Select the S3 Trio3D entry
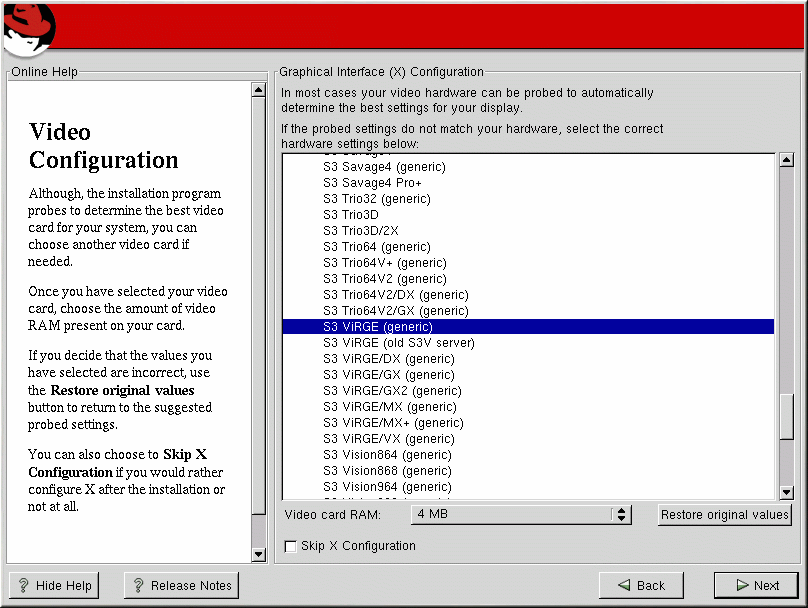Viewport: 808px width, 608px height. click(x=528, y=215)
